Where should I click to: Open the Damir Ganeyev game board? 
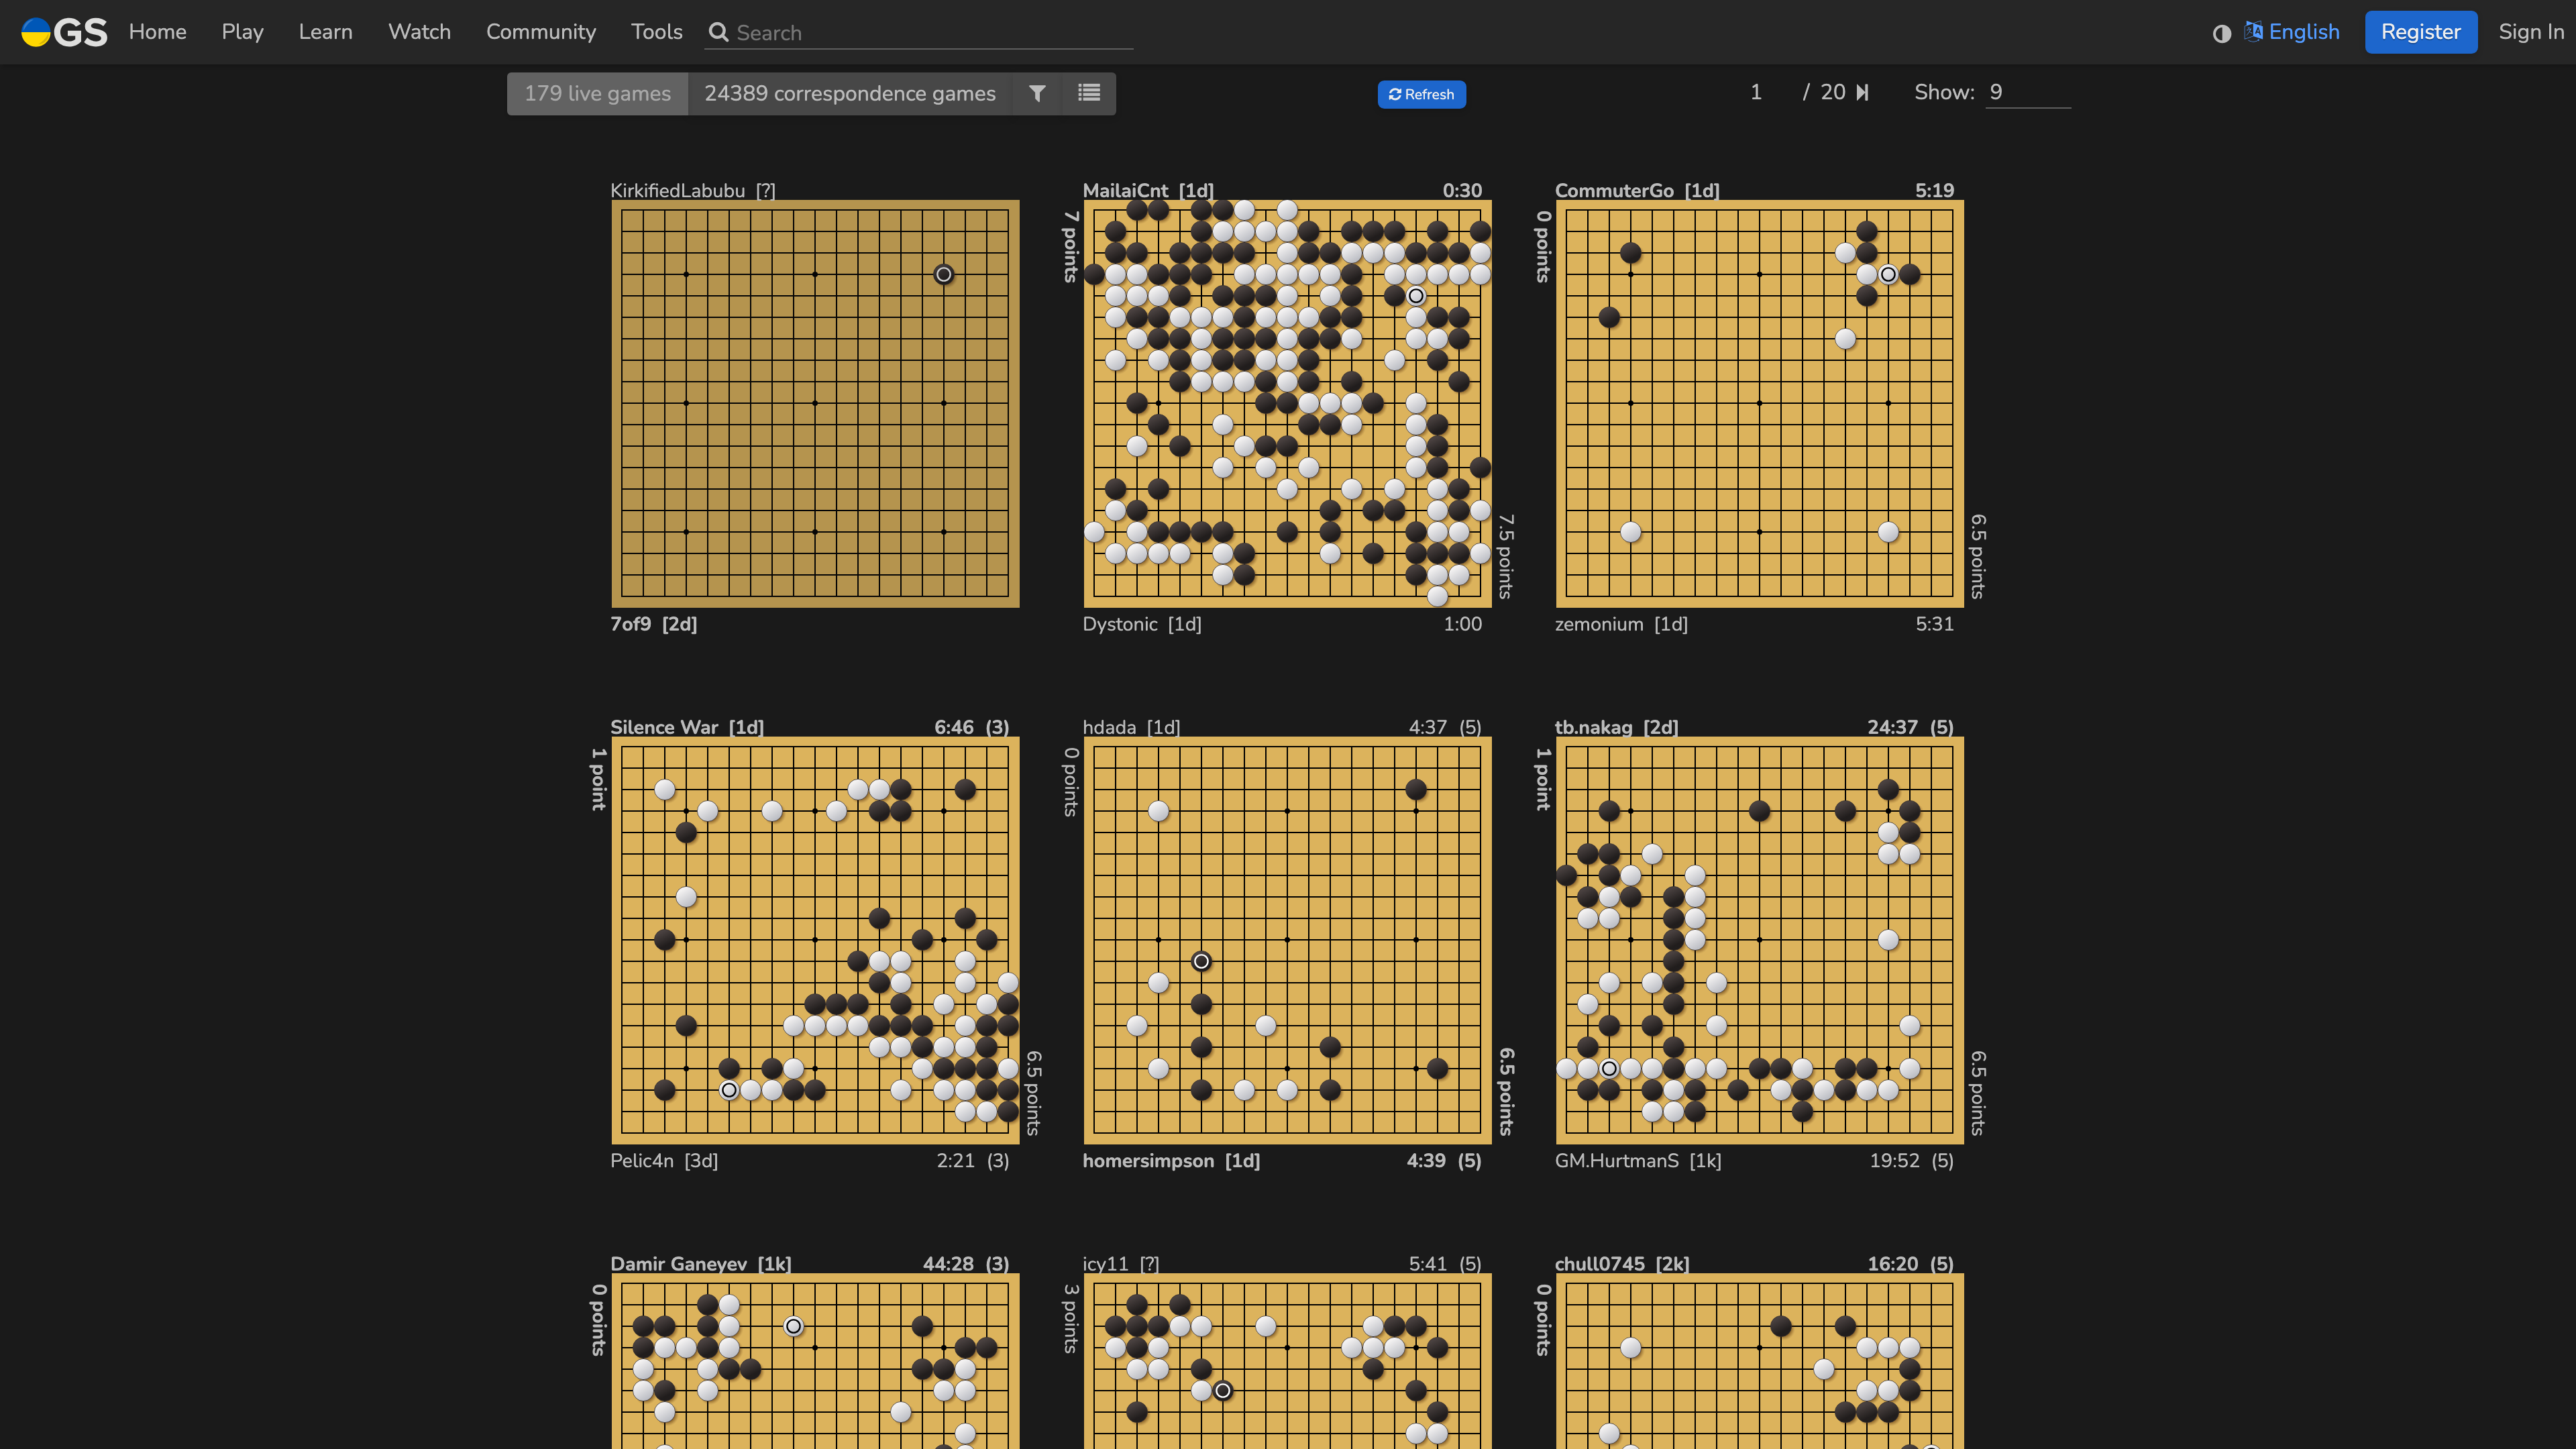point(815,1361)
